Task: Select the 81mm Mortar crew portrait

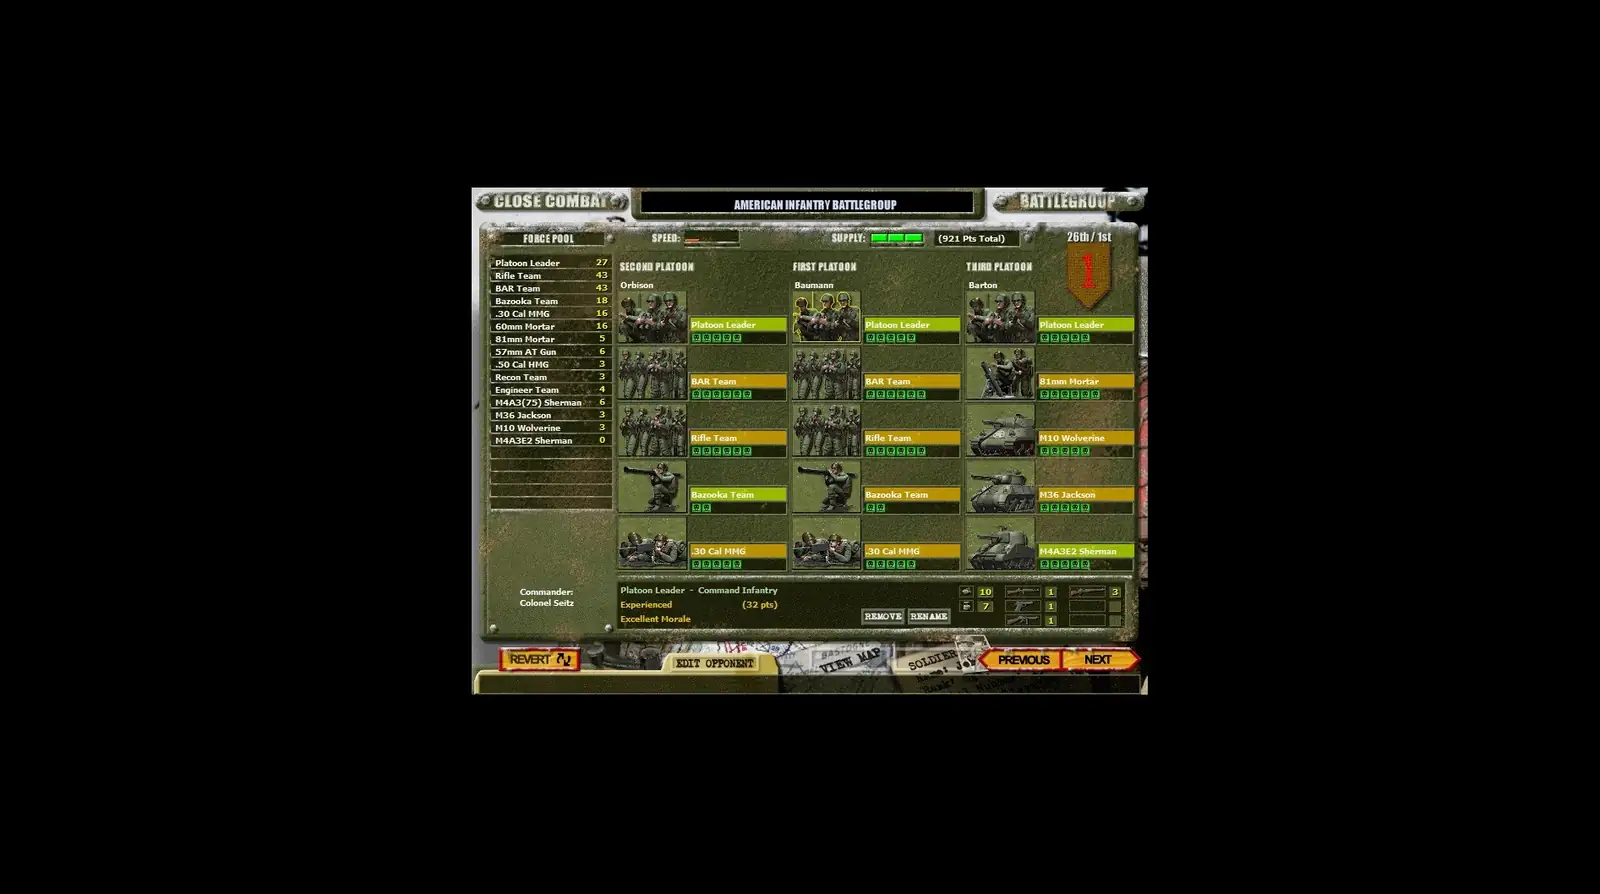Action: point(1000,374)
